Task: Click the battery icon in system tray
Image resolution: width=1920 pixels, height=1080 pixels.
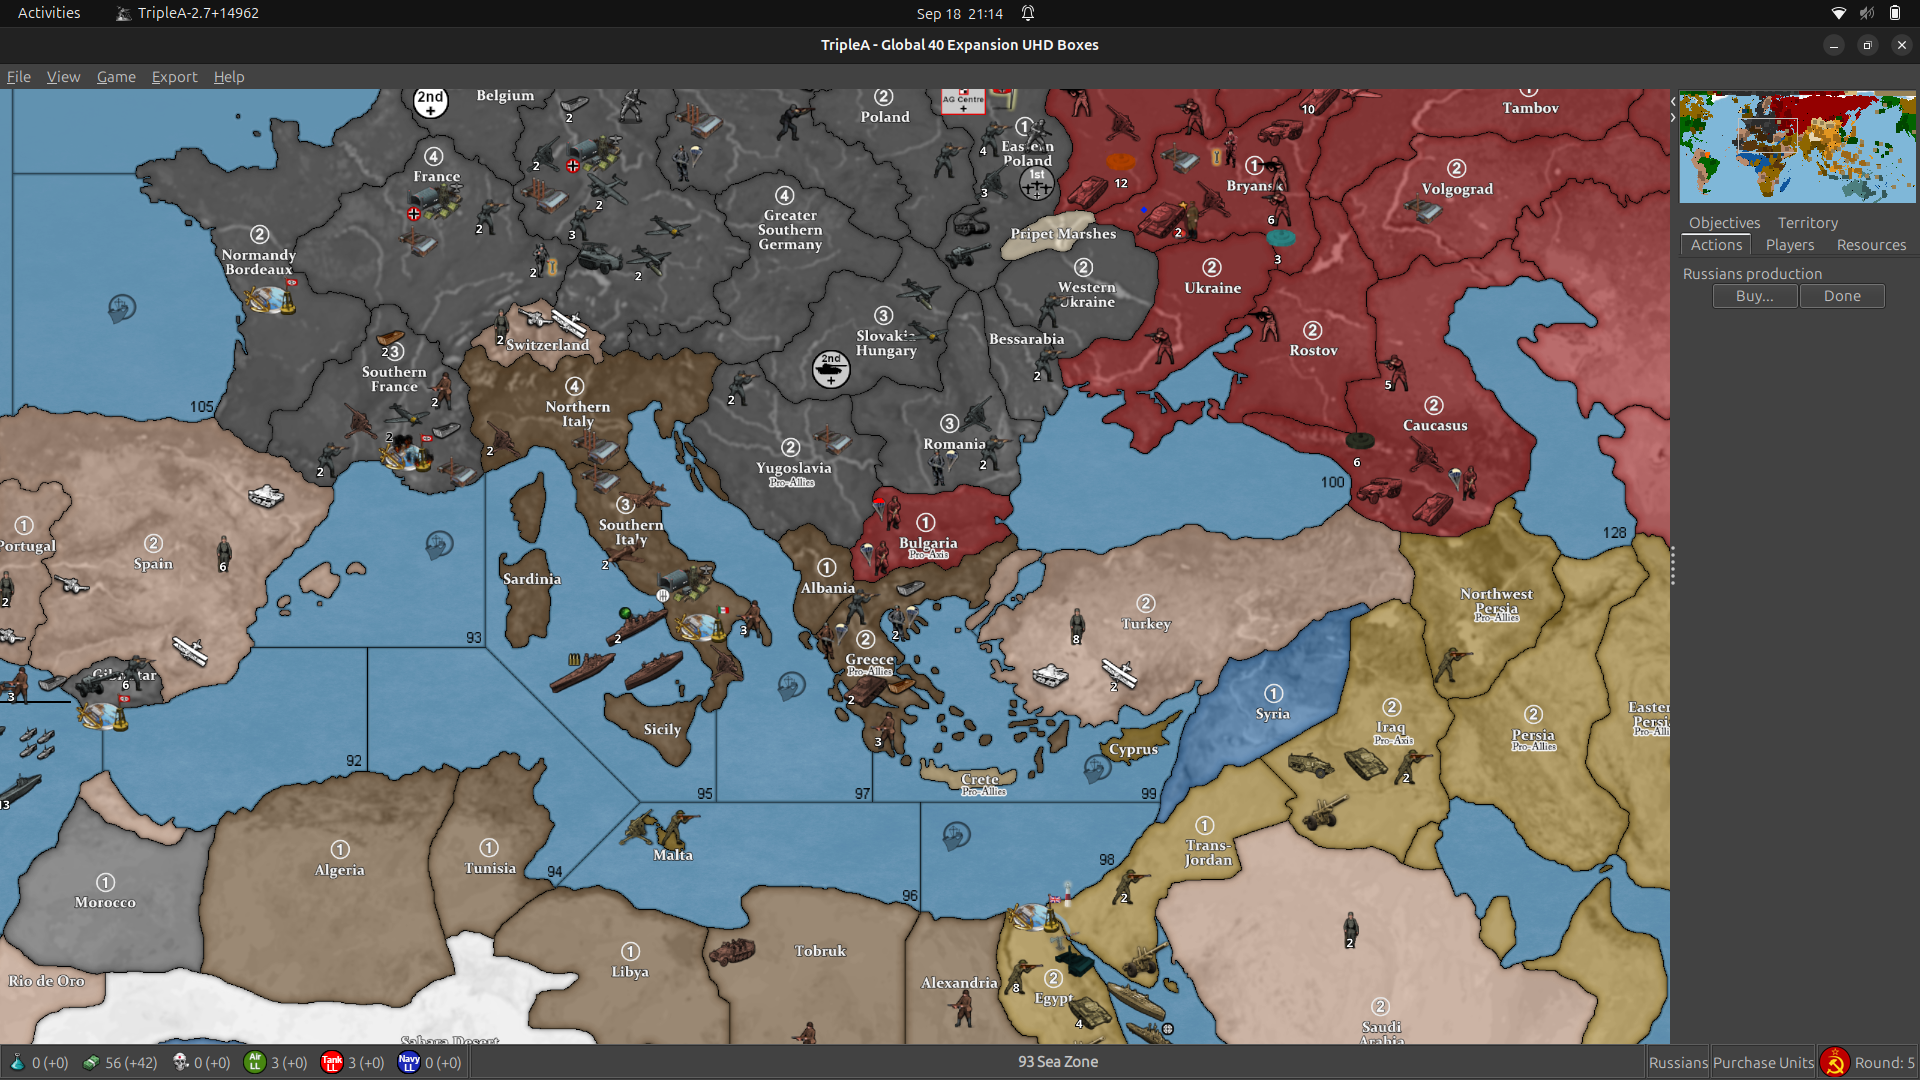Action: 1895,13
